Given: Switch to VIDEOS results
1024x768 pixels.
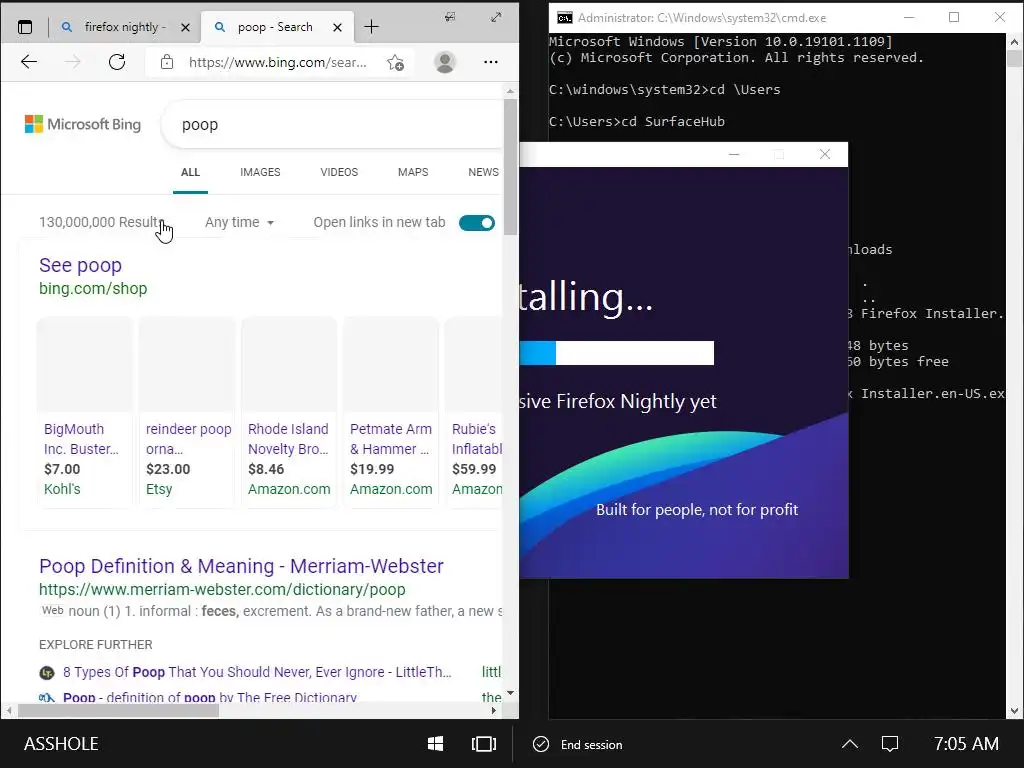Looking at the screenshot, I should [x=339, y=172].
